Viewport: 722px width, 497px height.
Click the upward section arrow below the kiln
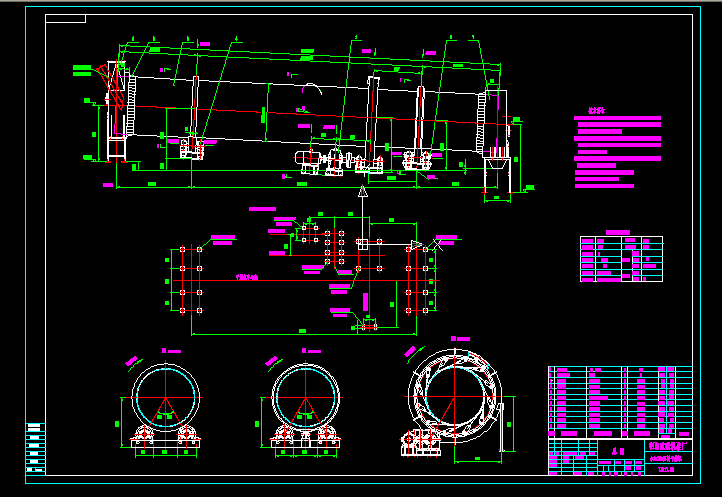point(362,192)
